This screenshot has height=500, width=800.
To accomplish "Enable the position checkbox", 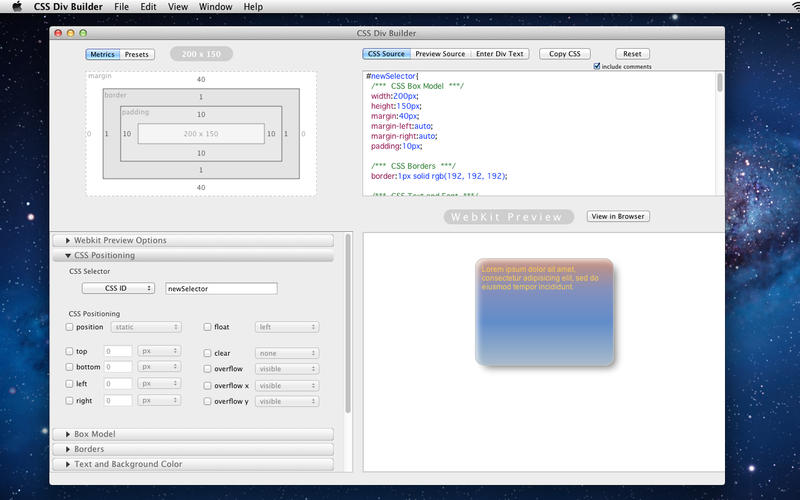I will click(x=69, y=327).
